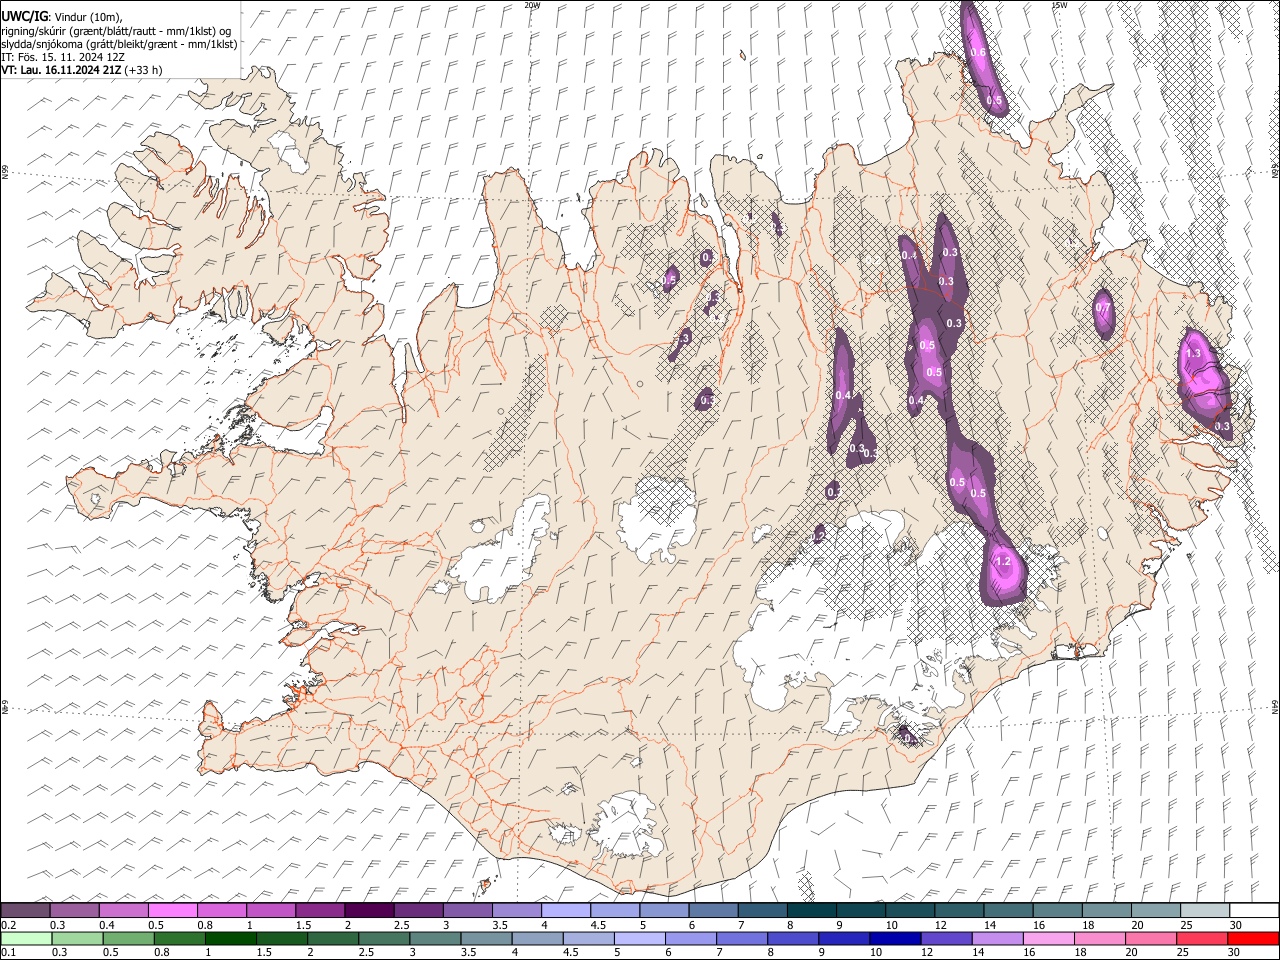Screen dimensions: 1280x960
Task: Select the snow scale swatch starting at 0.5
Action: tap(173, 911)
